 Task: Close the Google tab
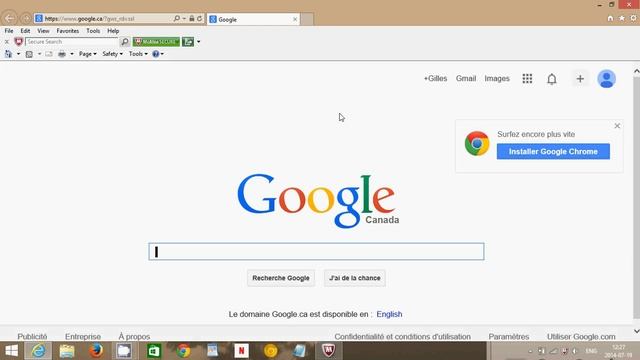pos(295,19)
